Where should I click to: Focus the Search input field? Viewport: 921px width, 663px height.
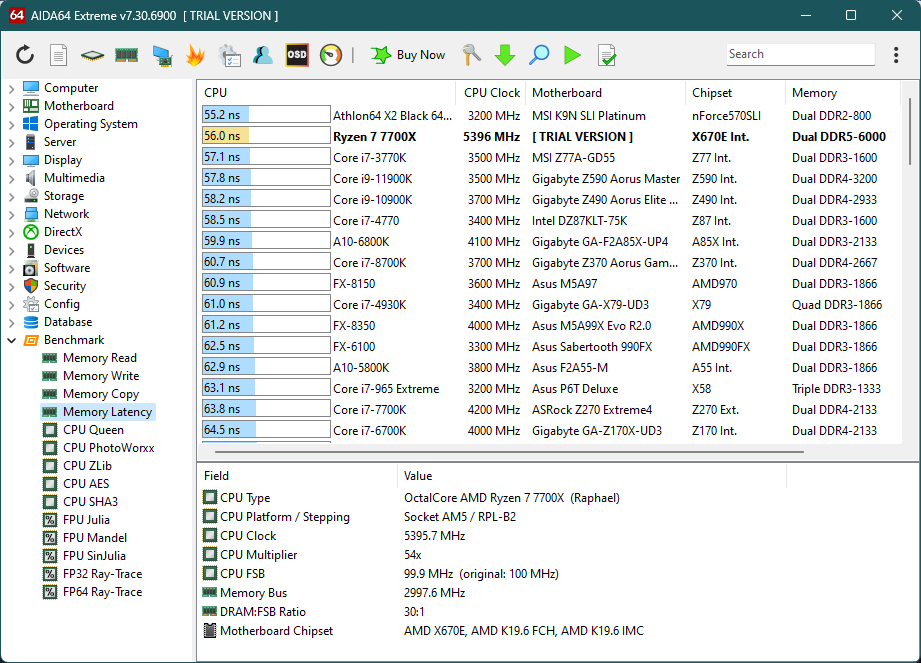(x=800, y=54)
